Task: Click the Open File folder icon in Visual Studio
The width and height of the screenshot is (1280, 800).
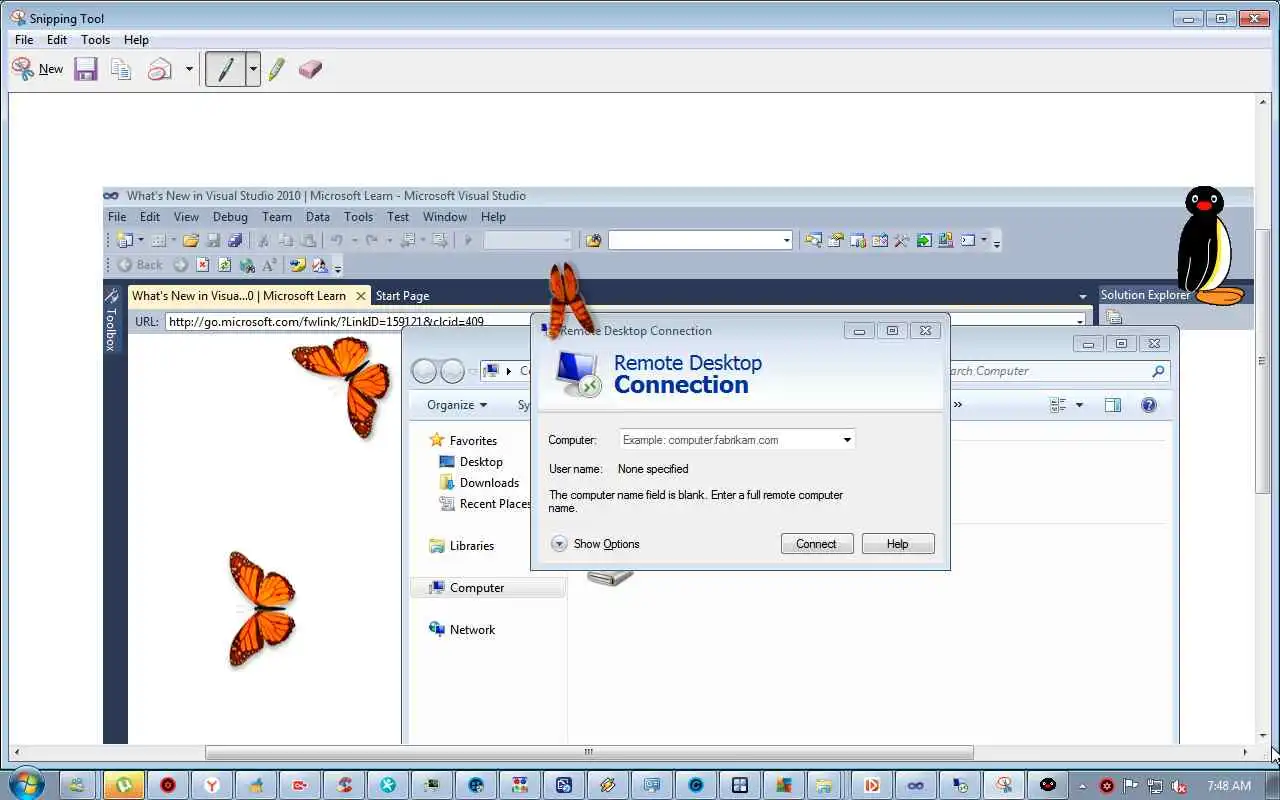Action: pyautogui.click(x=190, y=240)
